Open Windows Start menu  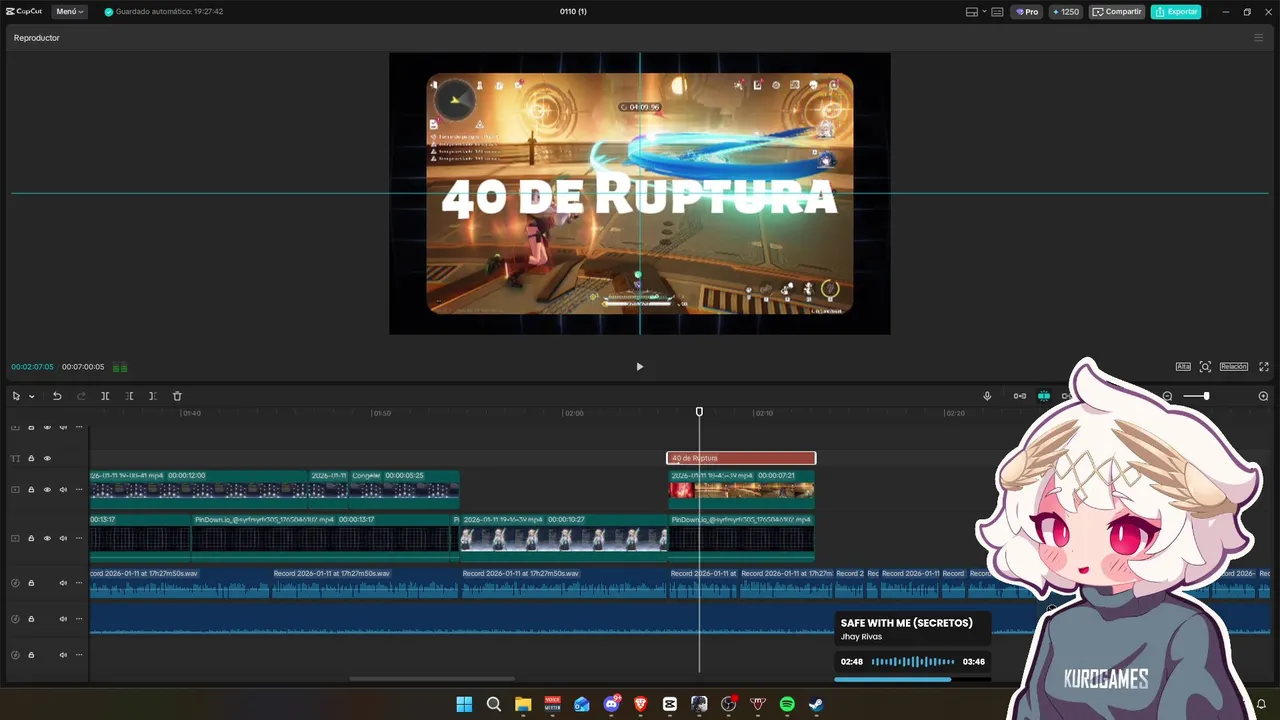coord(464,704)
